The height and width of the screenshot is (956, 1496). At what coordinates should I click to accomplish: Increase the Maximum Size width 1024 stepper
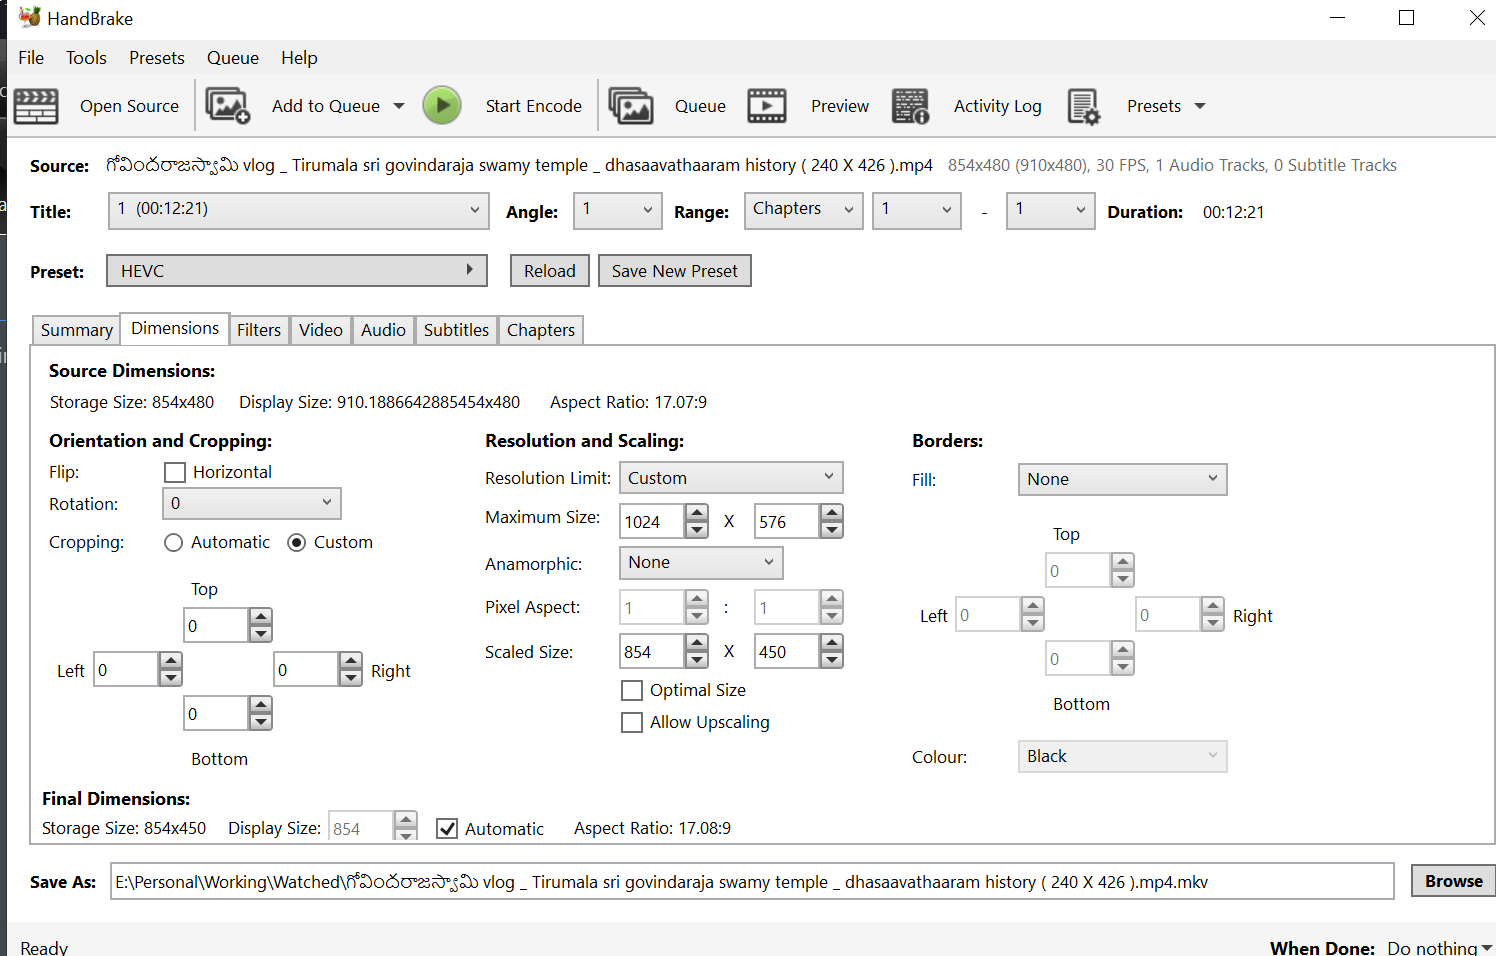(x=697, y=513)
